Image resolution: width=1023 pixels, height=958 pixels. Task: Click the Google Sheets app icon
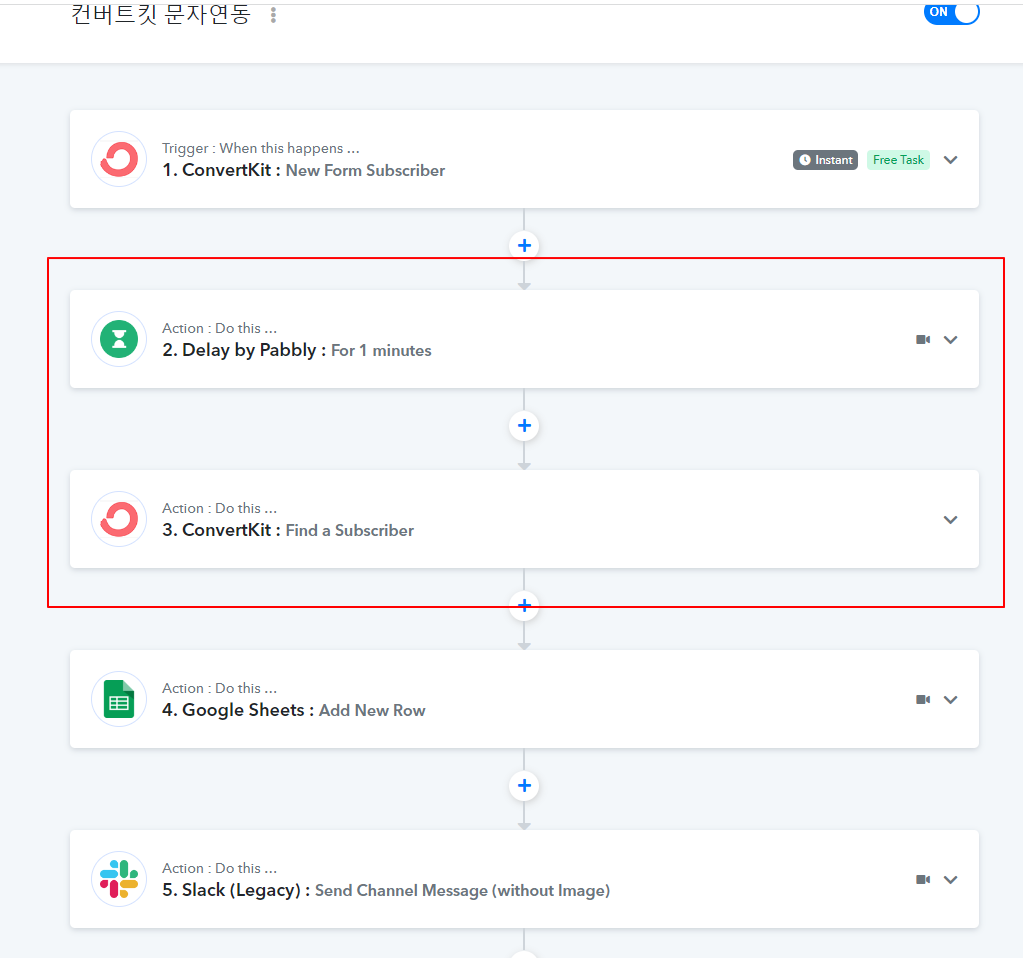pyautogui.click(x=119, y=700)
